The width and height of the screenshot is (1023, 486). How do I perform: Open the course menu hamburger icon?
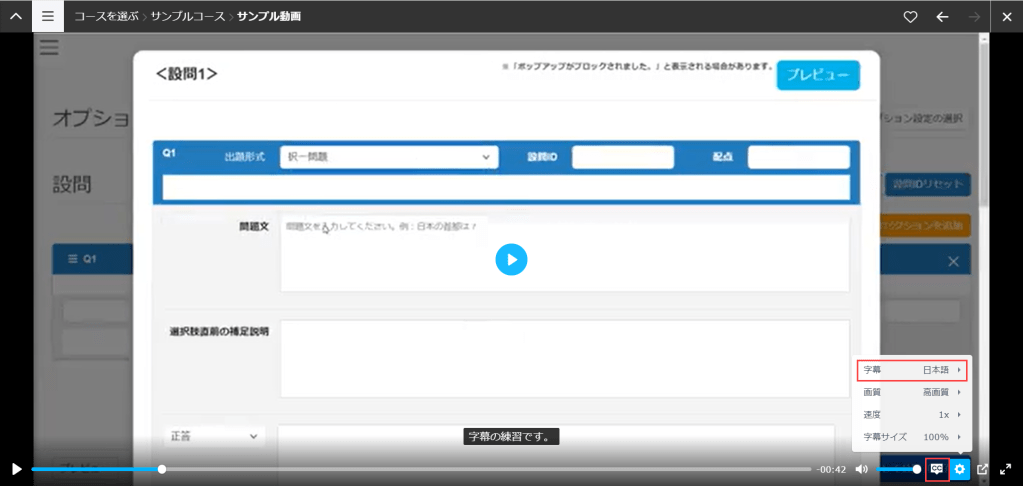[x=48, y=17]
